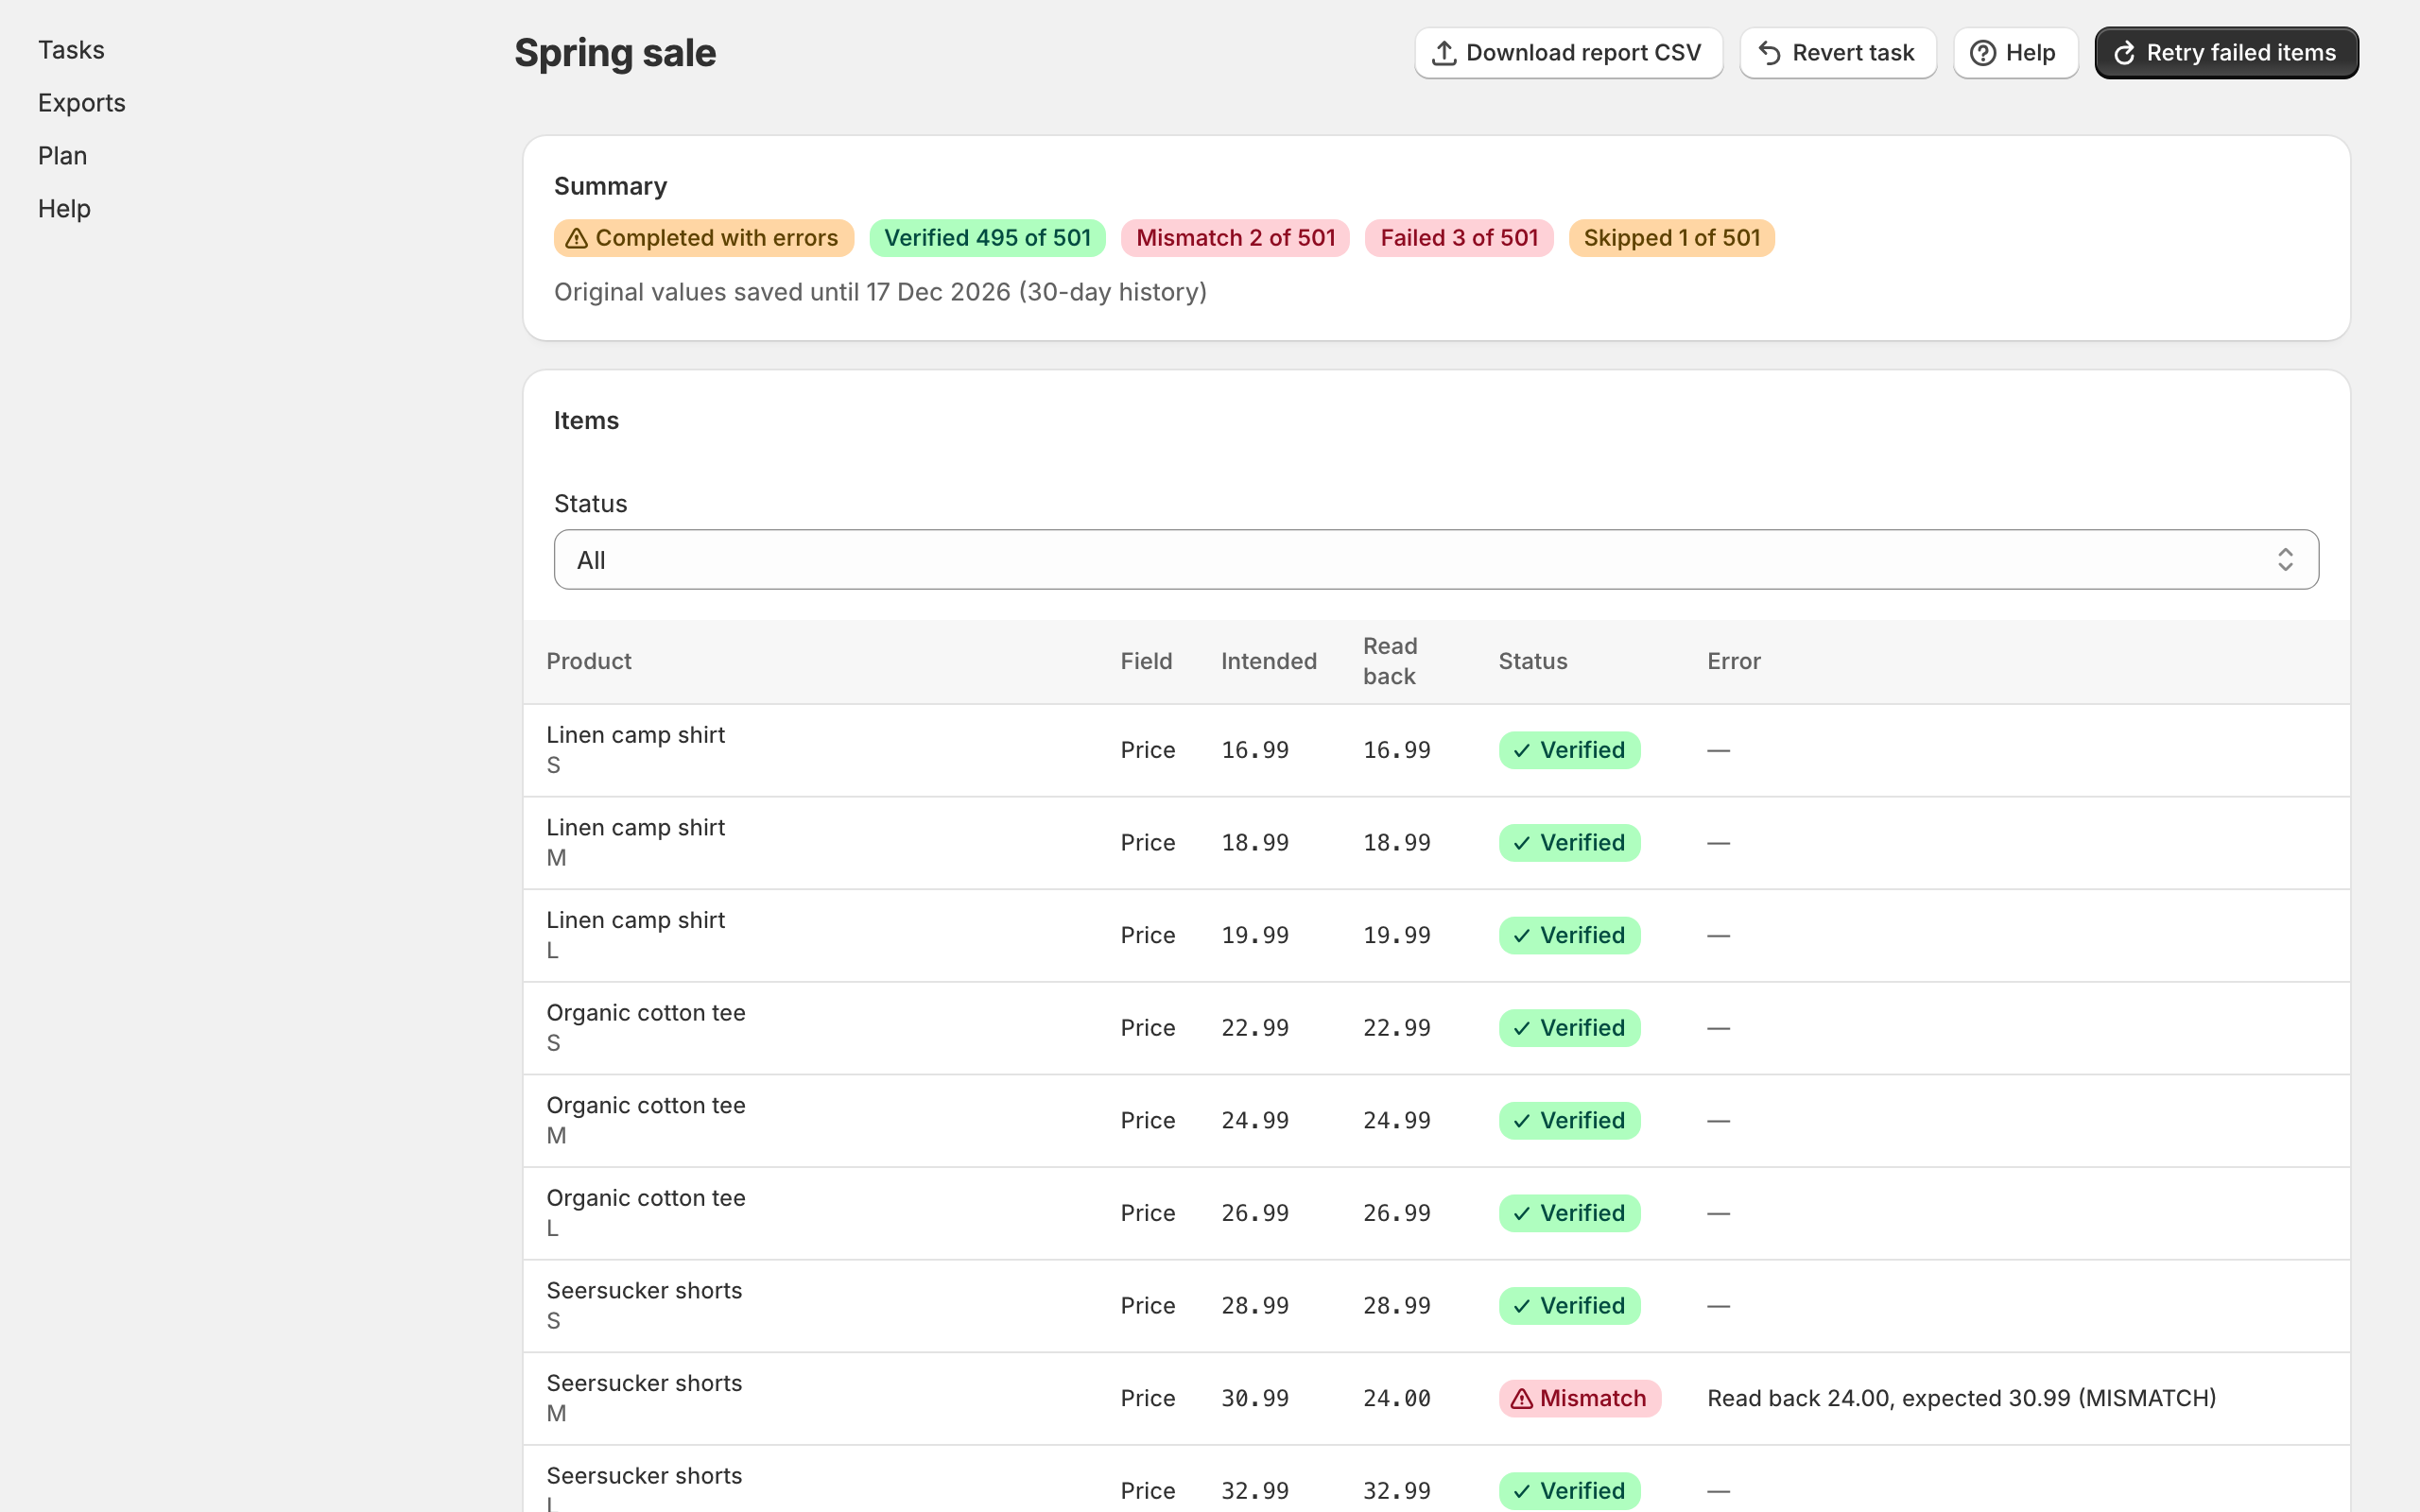The height and width of the screenshot is (1512, 2420).
Task: Click the Verified badge for Linen camp shirt L
Action: (1569, 936)
